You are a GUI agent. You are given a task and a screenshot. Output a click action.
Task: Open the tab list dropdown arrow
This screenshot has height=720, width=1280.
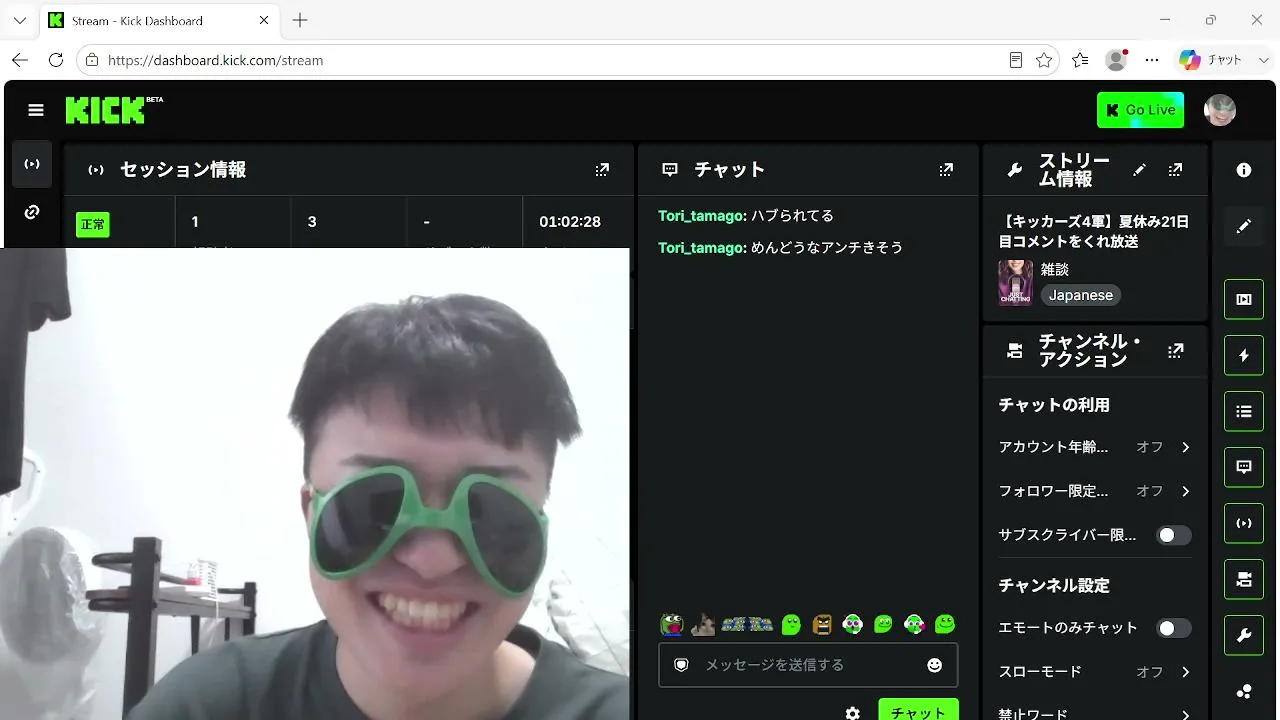point(19,20)
